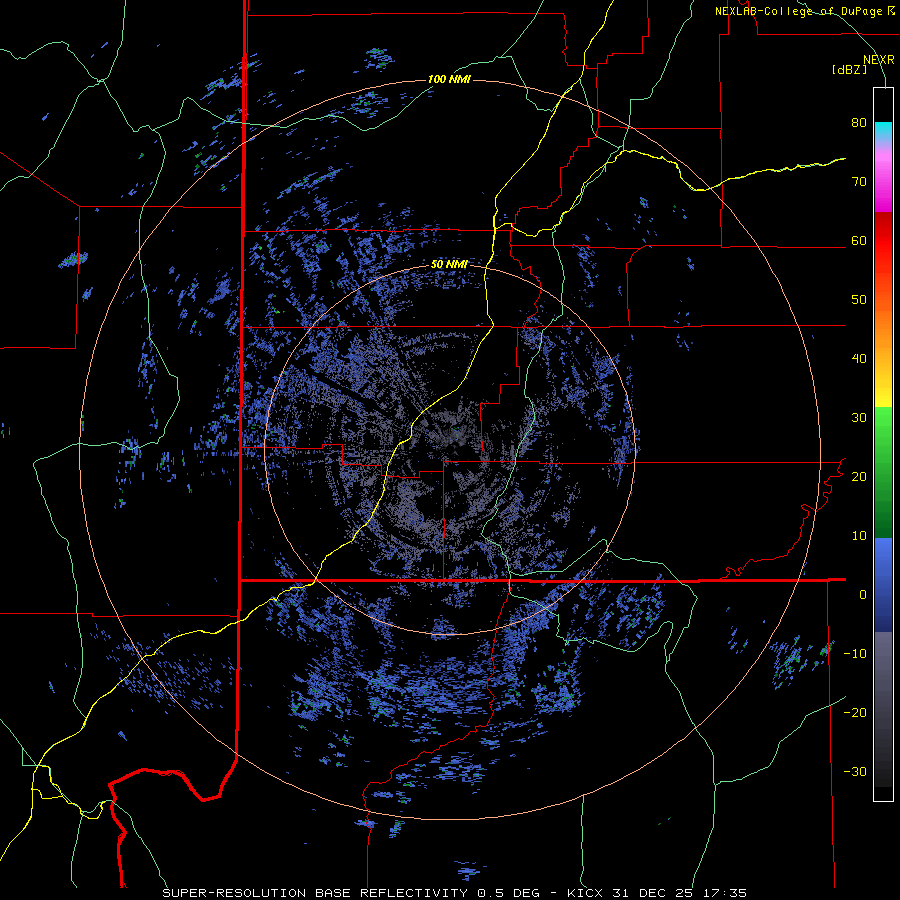Screen dimensions: 900x900
Task: Click the NEXR label above the legend
Action: tap(878, 60)
